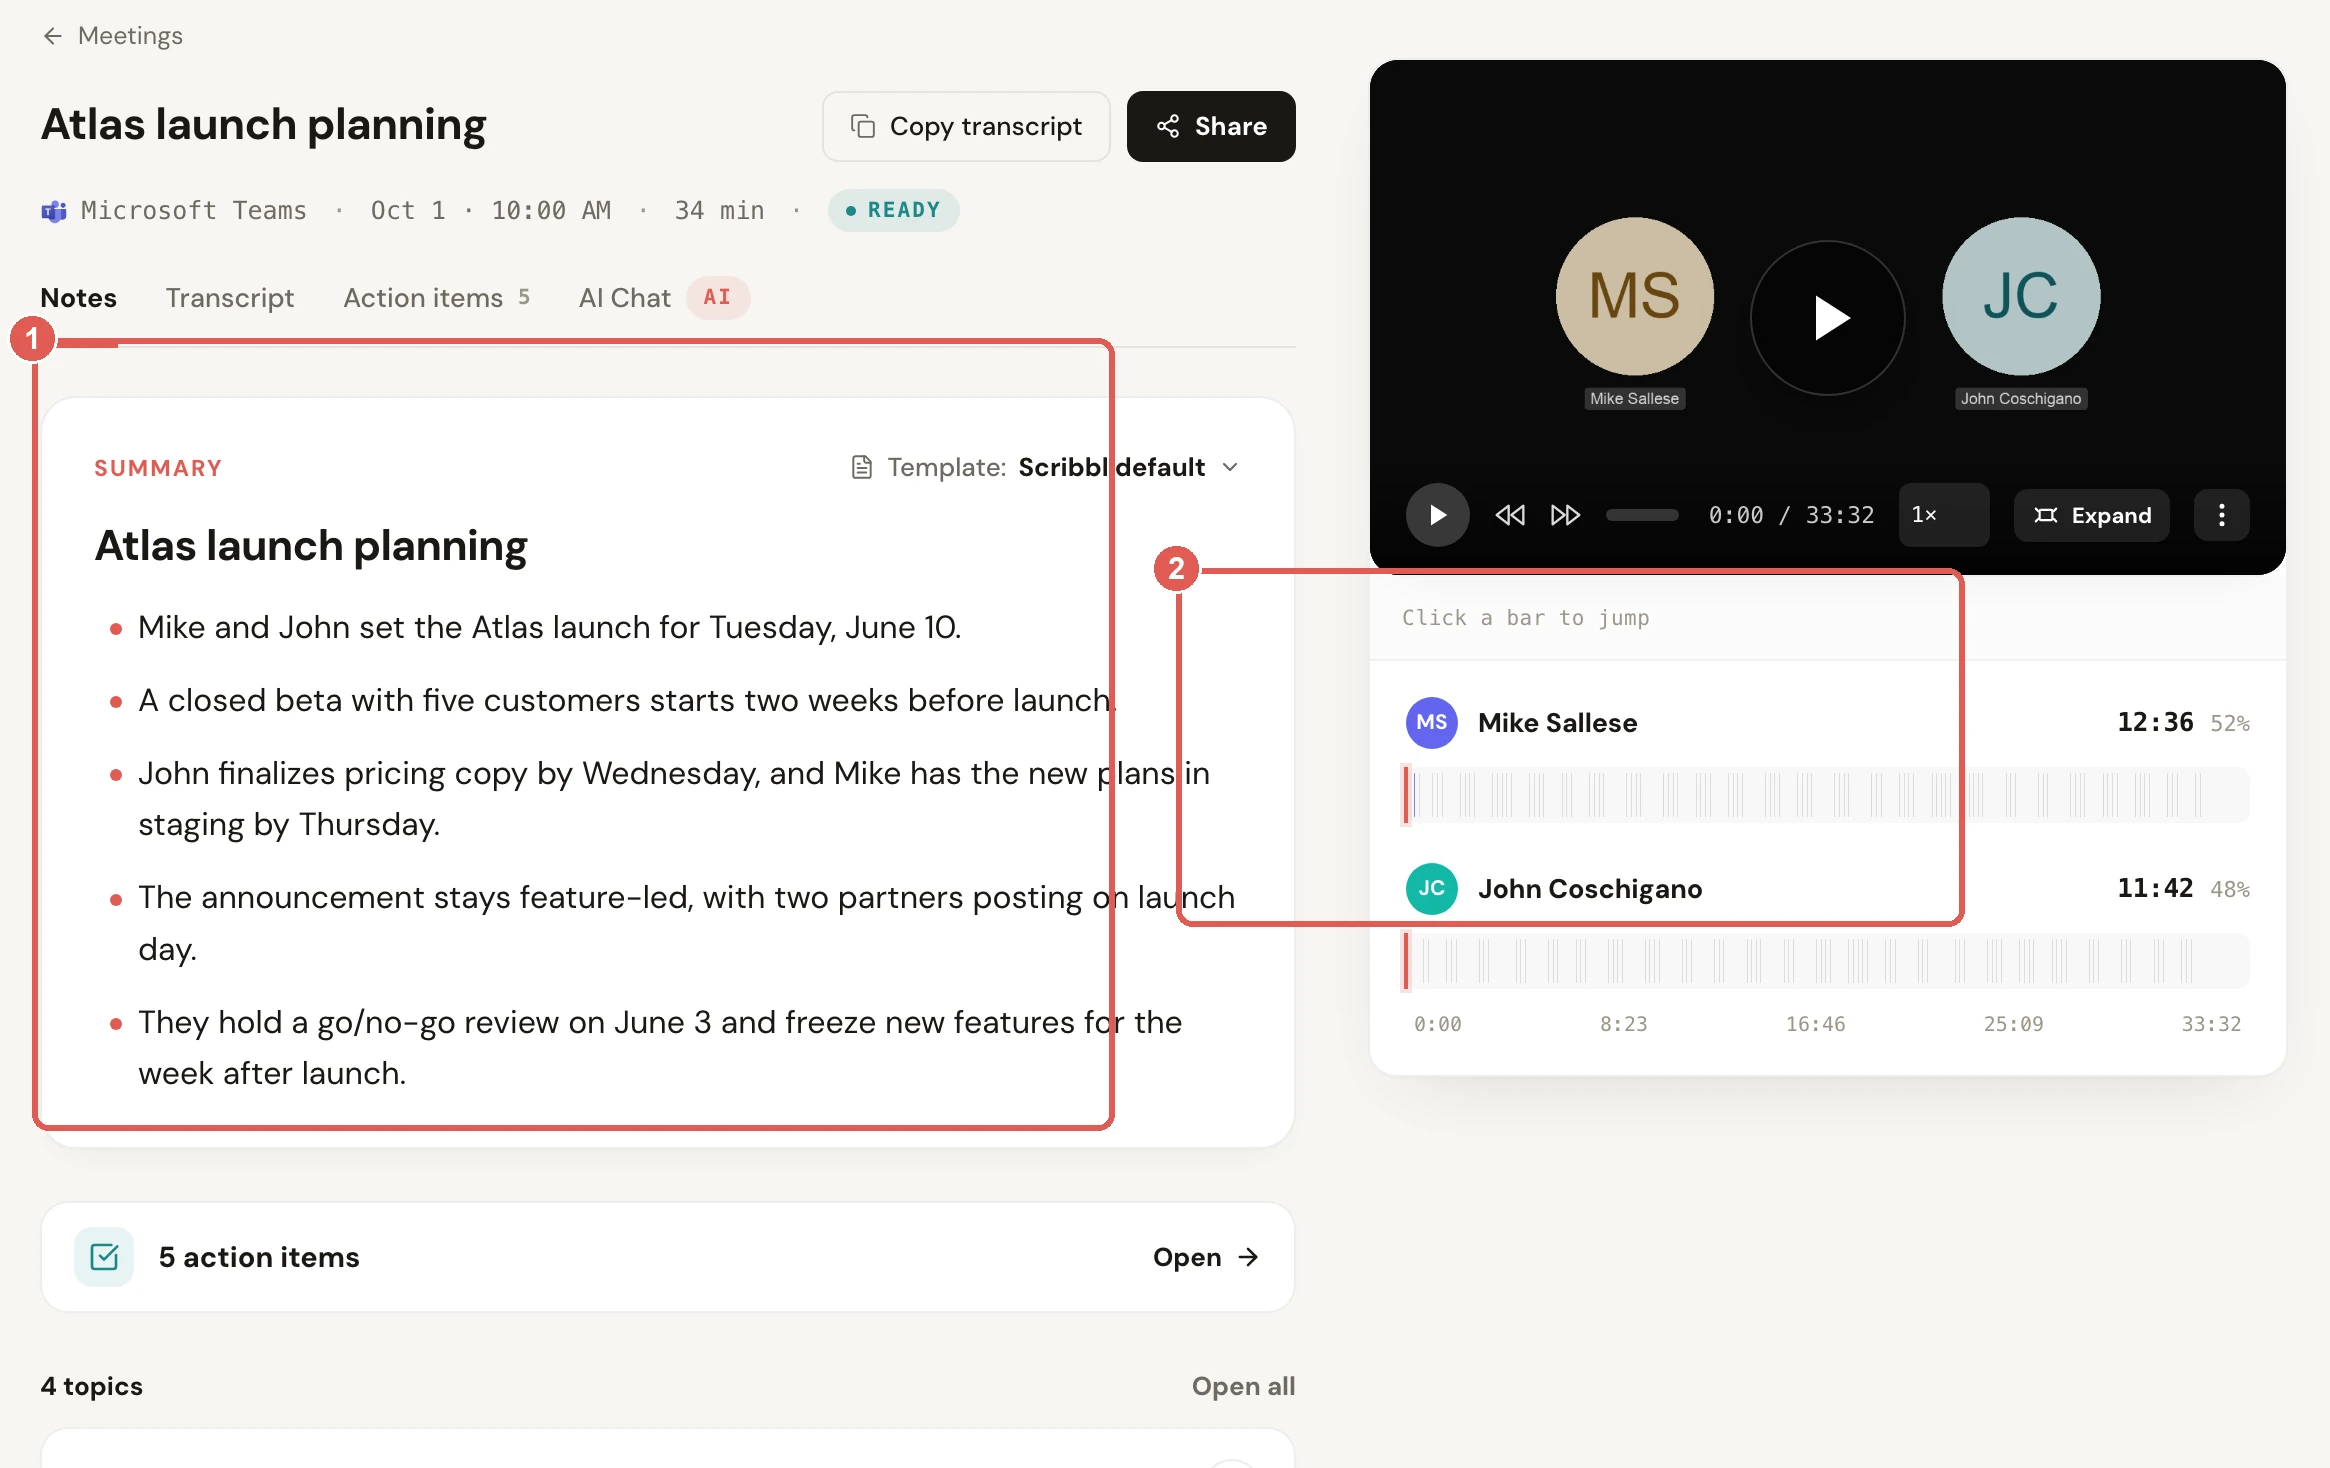
Task: Switch to the Transcript tab
Action: point(230,298)
